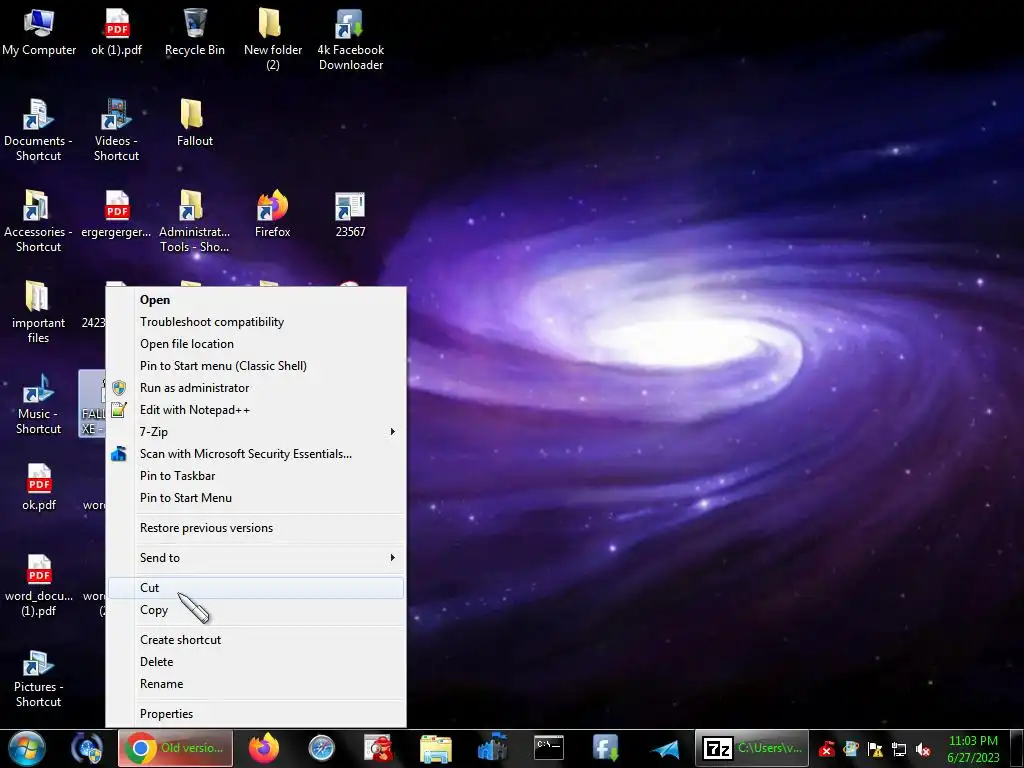The height and width of the screenshot is (768, 1024).
Task: Expand the 7-Zip submenu
Action: [x=255, y=432]
